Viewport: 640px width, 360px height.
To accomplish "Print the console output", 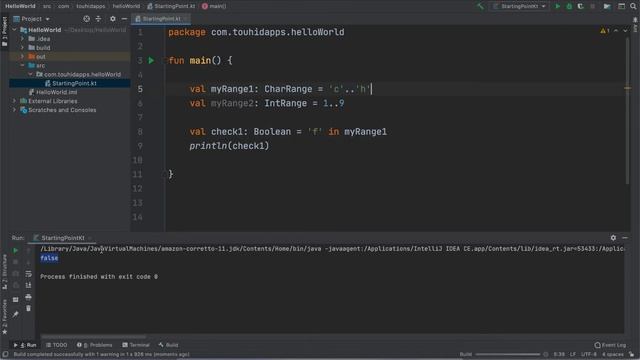I will coord(28,297).
